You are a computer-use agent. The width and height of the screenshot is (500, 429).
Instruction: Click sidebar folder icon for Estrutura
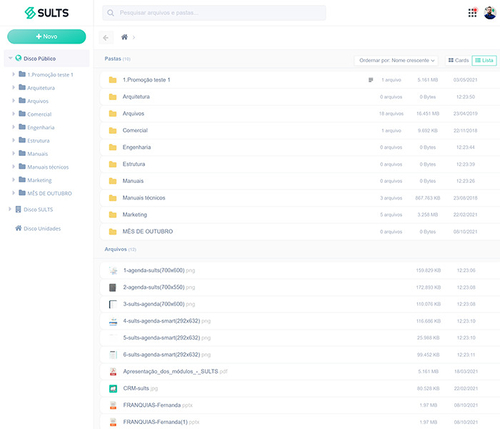point(22,140)
